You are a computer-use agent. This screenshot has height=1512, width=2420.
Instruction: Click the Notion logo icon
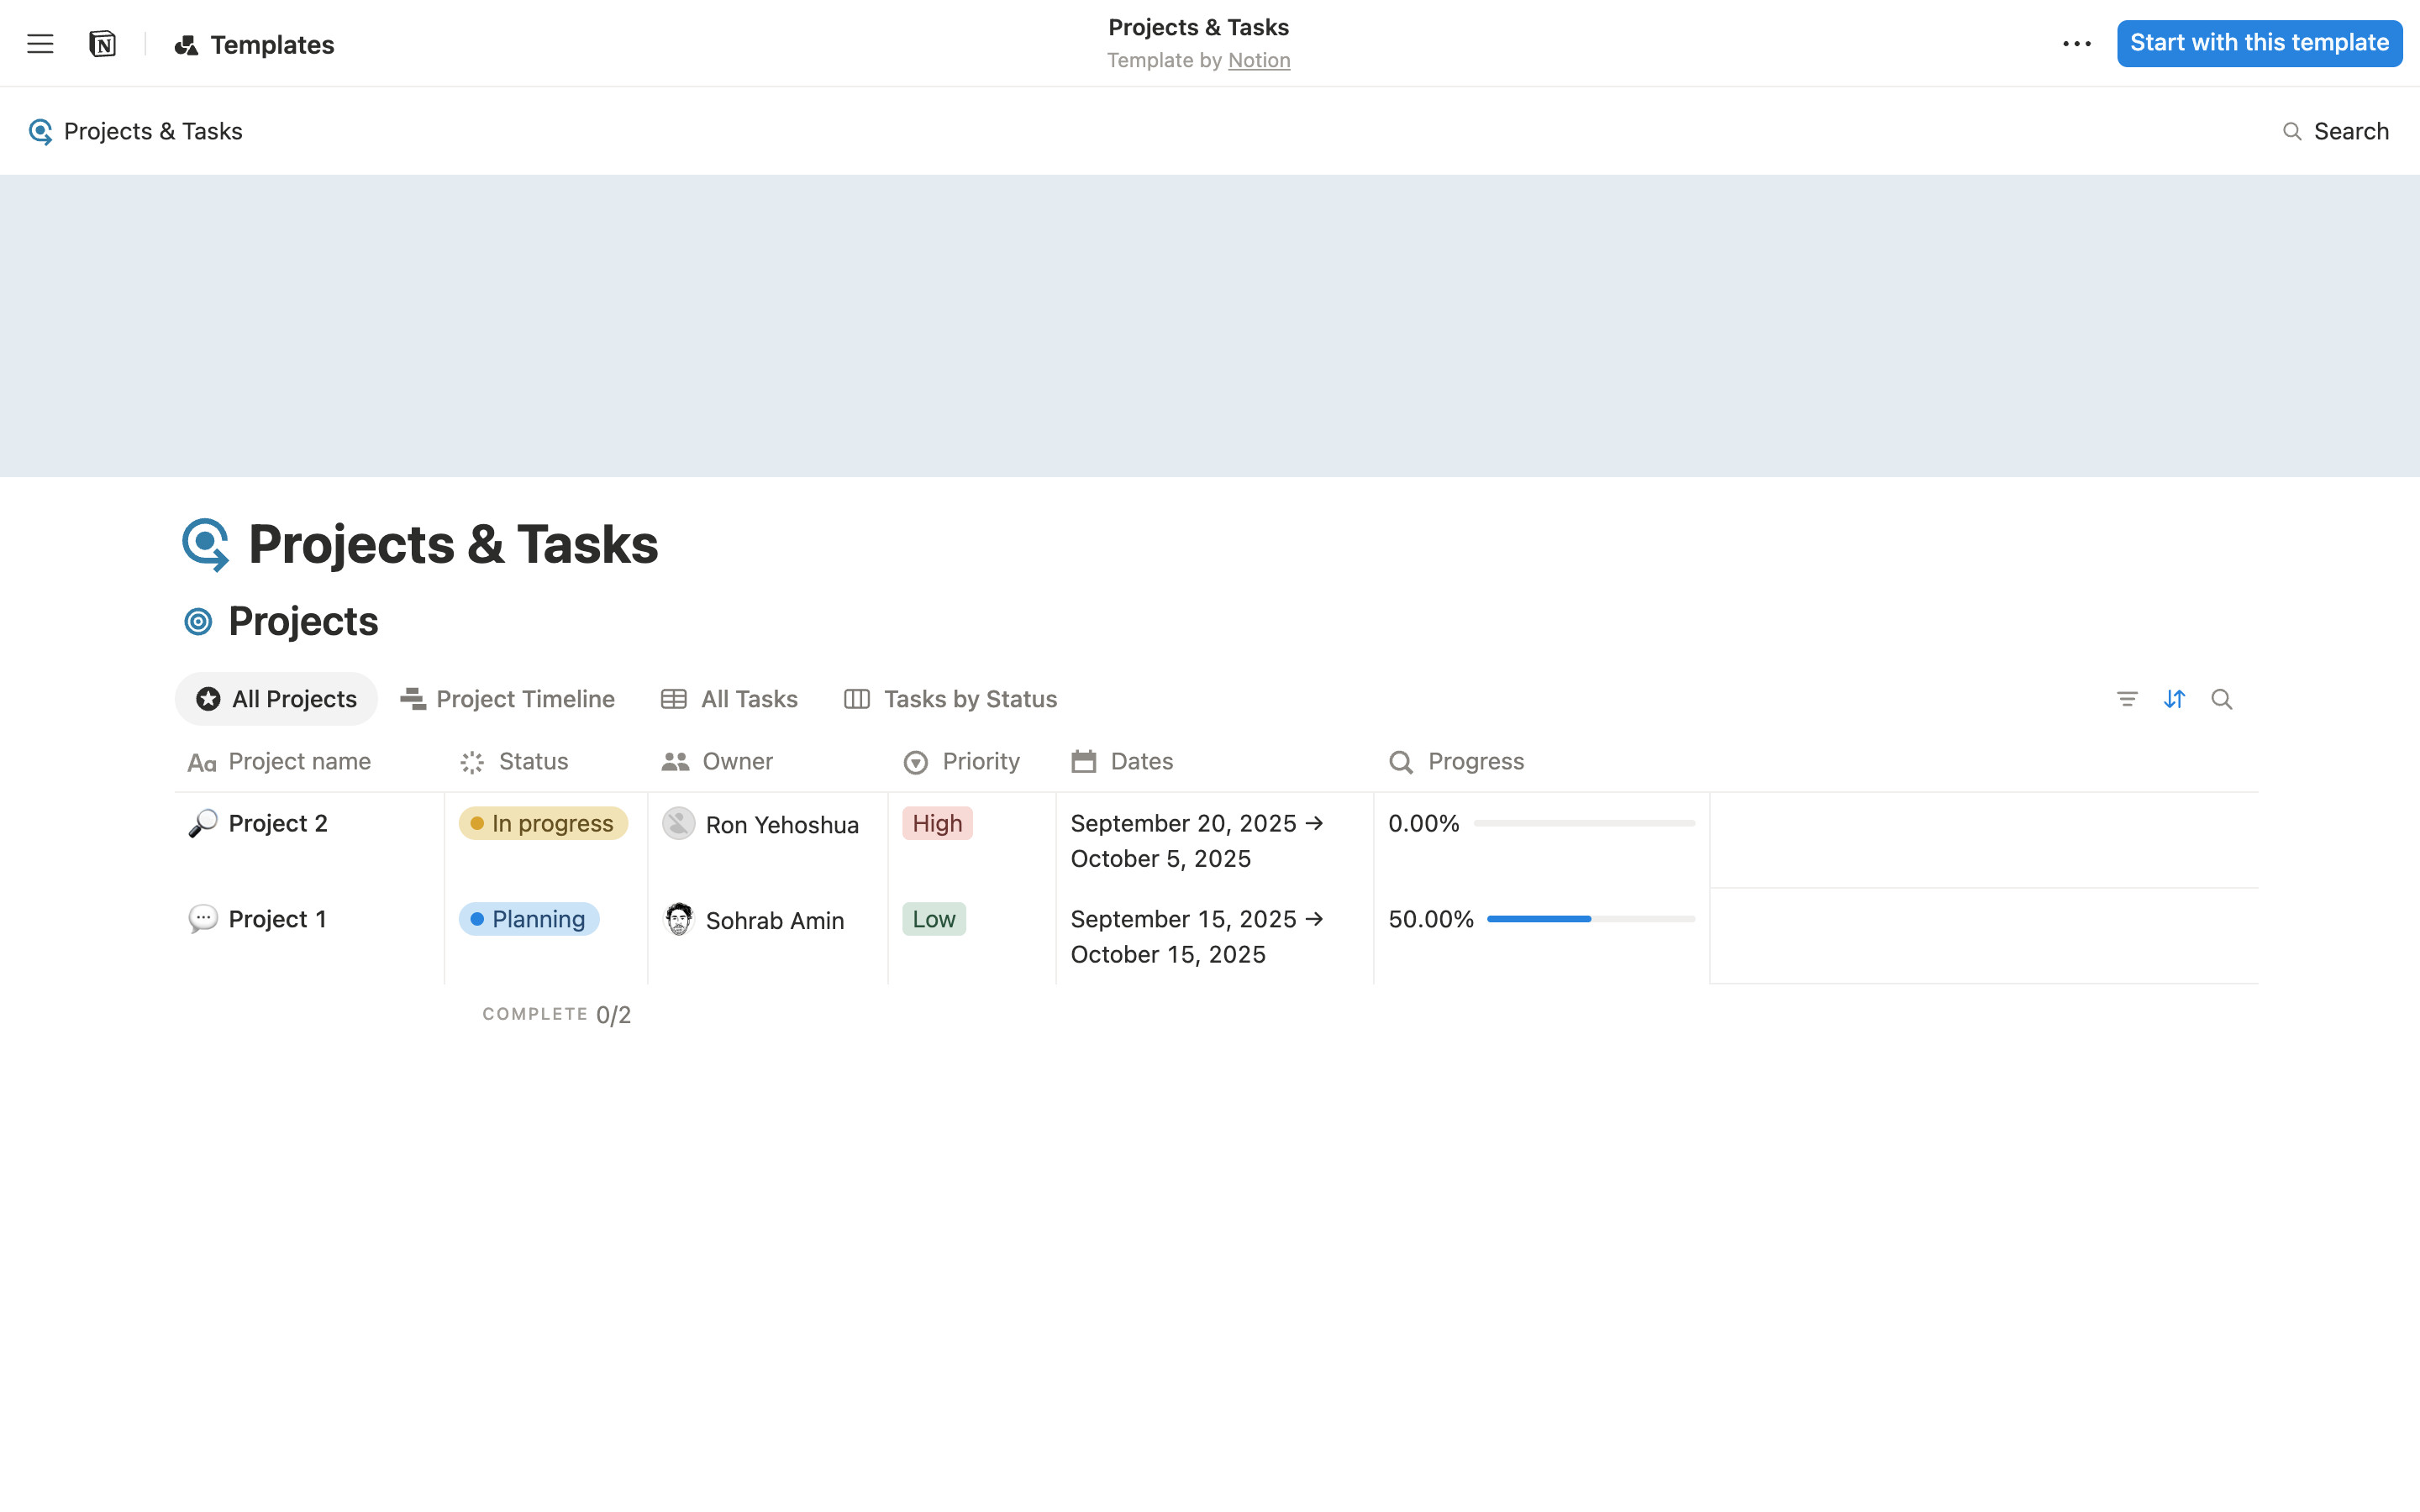point(102,44)
